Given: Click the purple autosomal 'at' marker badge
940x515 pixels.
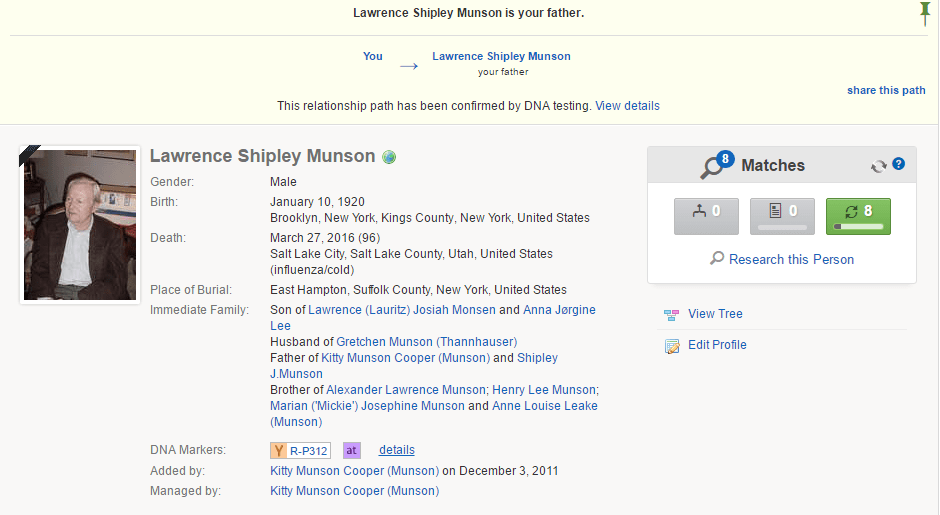Looking at the screenshot, I should tap(351, 450).
